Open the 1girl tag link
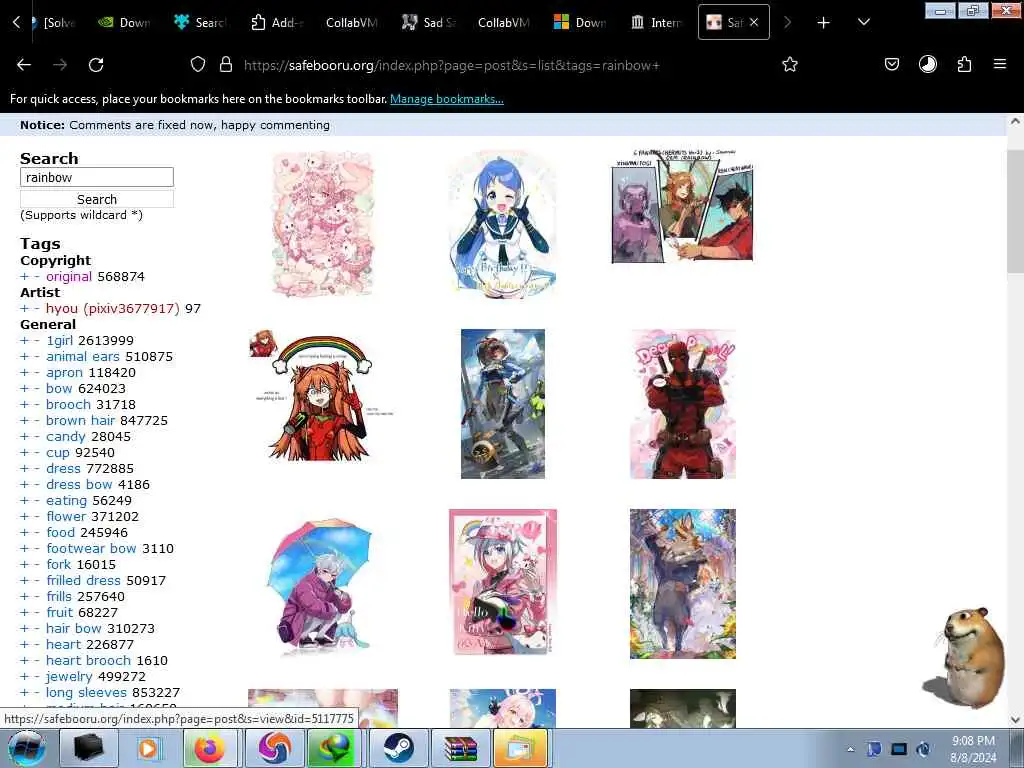The image size is (1024, 768). pyautogui.click(x=59, y=341)
